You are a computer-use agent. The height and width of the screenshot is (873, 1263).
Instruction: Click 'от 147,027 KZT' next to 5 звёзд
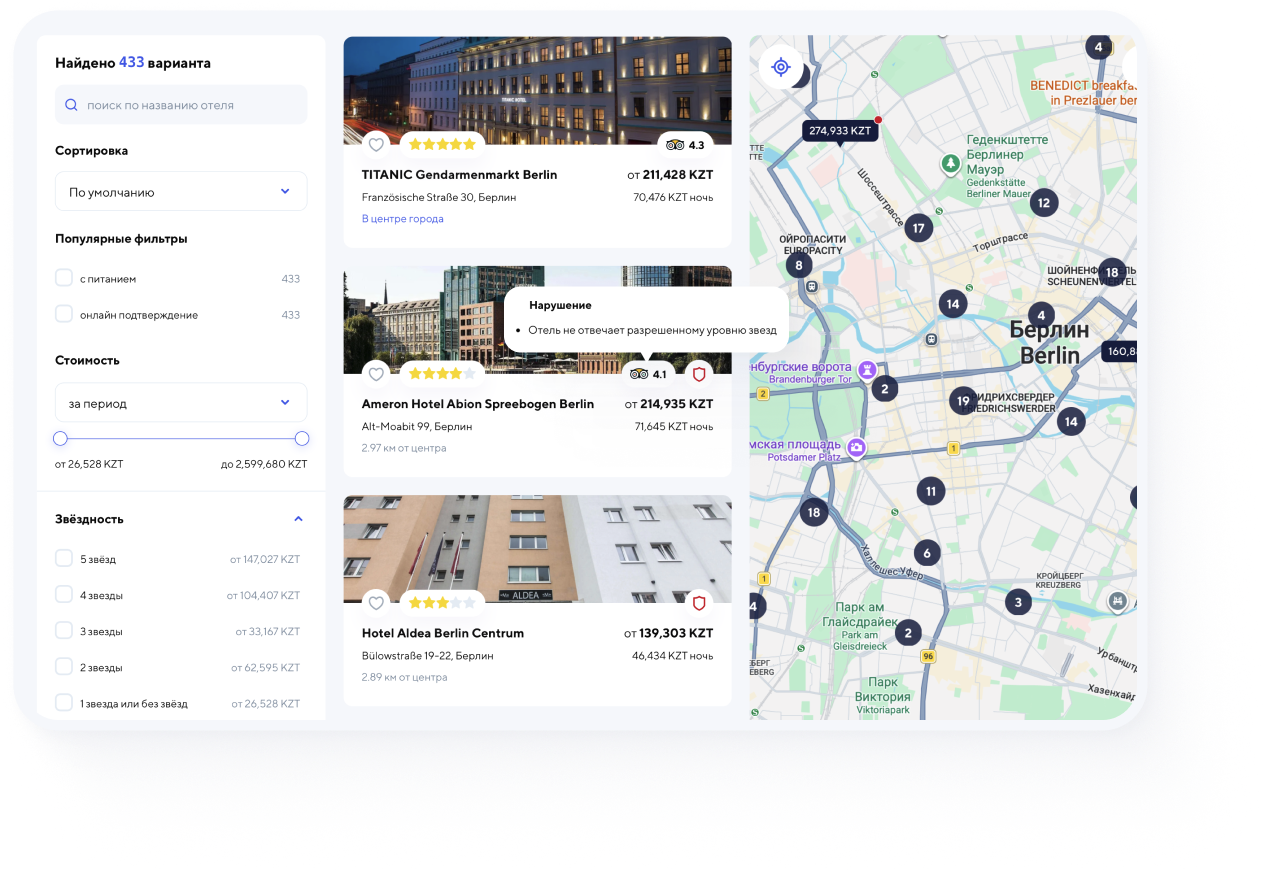(x=265, y=559)
